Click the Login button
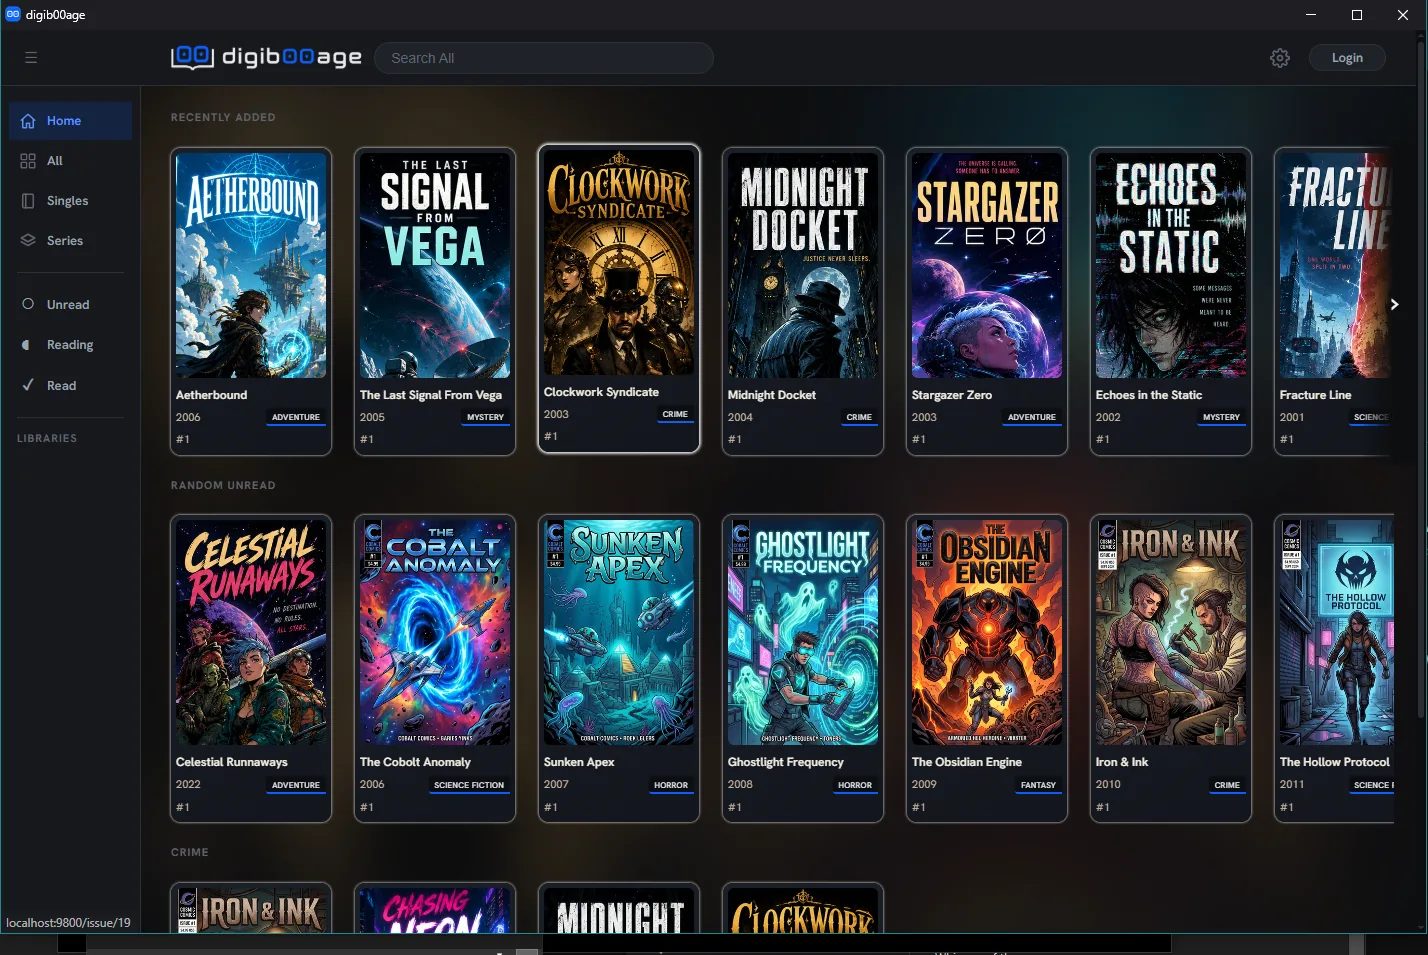 [x=1347, y=58]
